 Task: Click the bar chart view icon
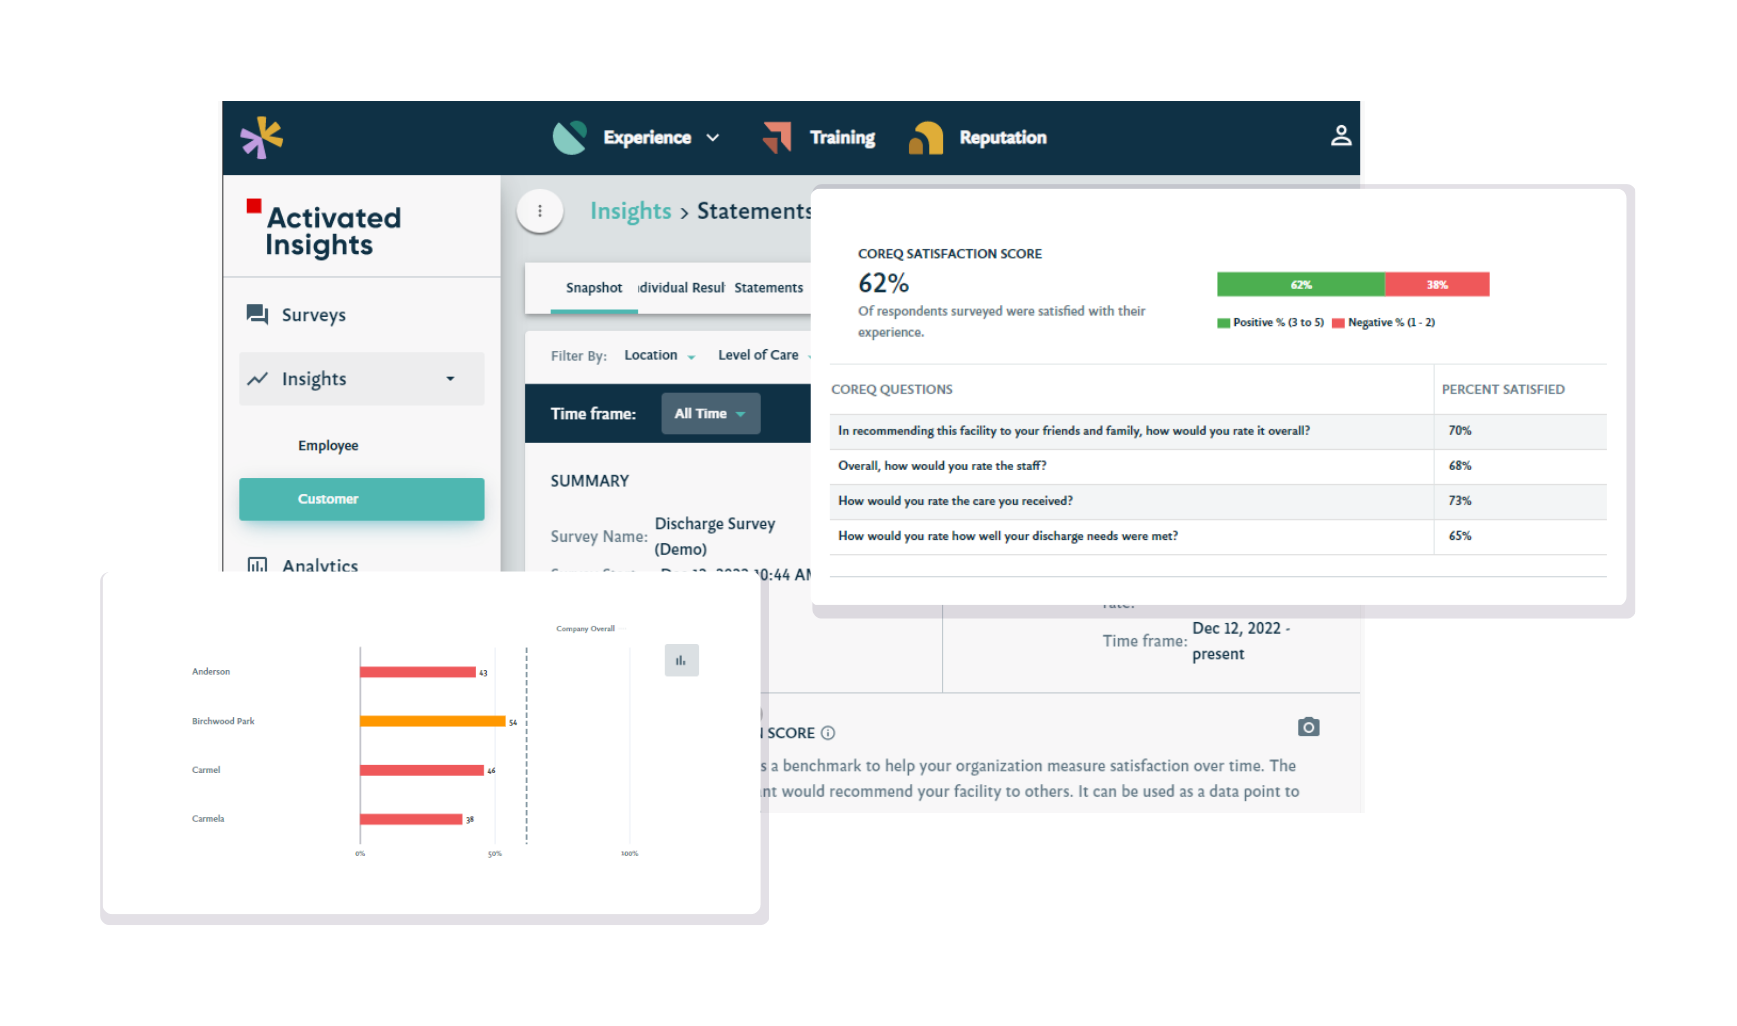click(x=681, y=660)
